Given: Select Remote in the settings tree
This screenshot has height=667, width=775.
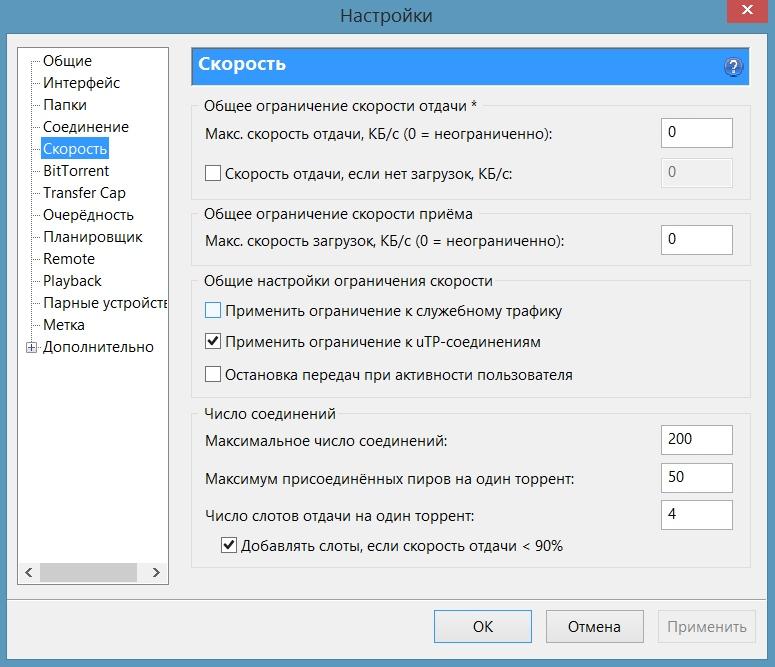Looking at the screenshot, I should pos(69,259).
